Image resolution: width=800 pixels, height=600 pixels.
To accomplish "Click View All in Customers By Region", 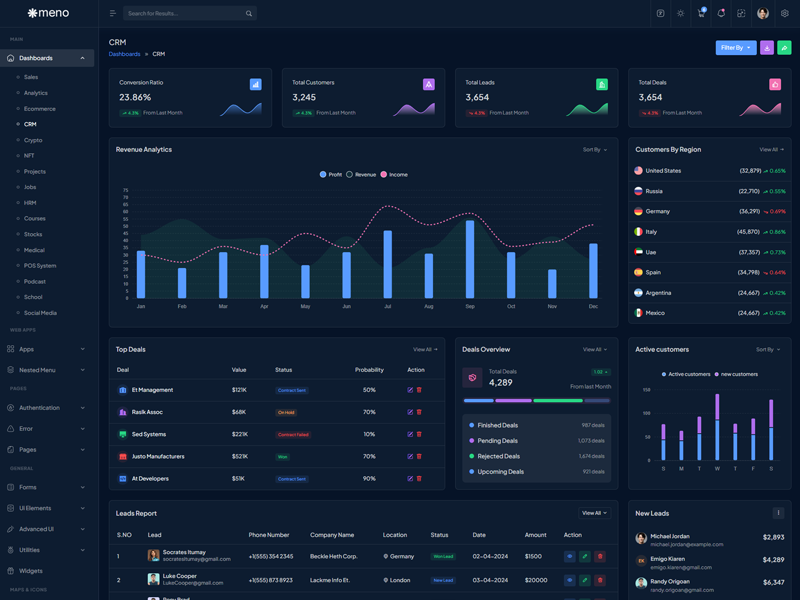I will (x=771, y=150).
